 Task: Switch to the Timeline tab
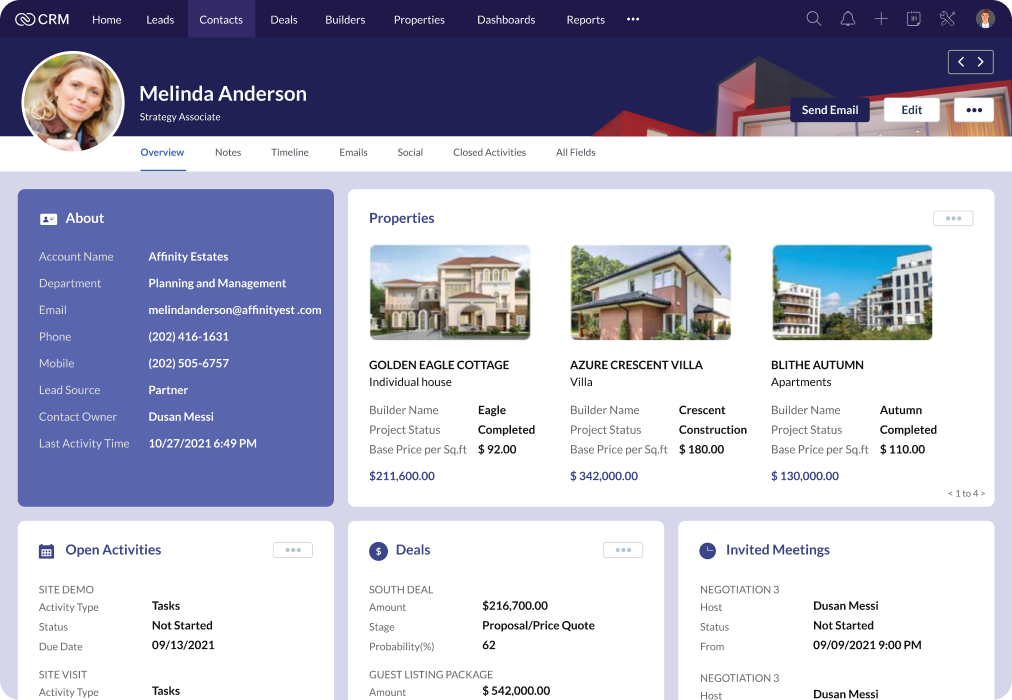tap(290, 152)
